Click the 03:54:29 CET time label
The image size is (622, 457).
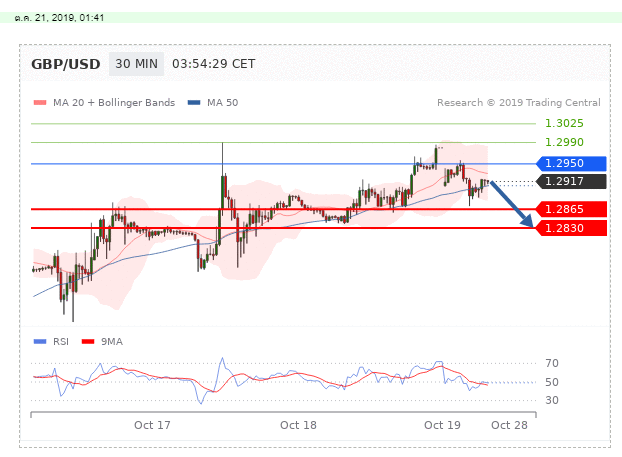click(x=213, y=64)
